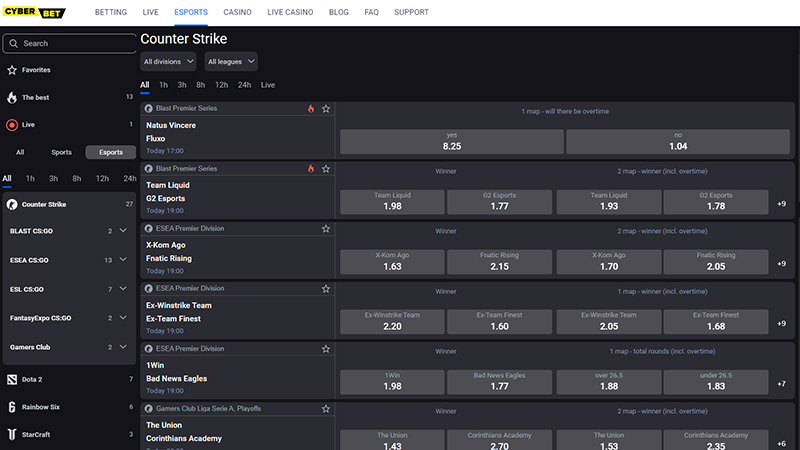The height and width of the screenshot is (450, 800).
Task: Expand the FantasyExpo CS:GO league list
Action: (123, 318)
